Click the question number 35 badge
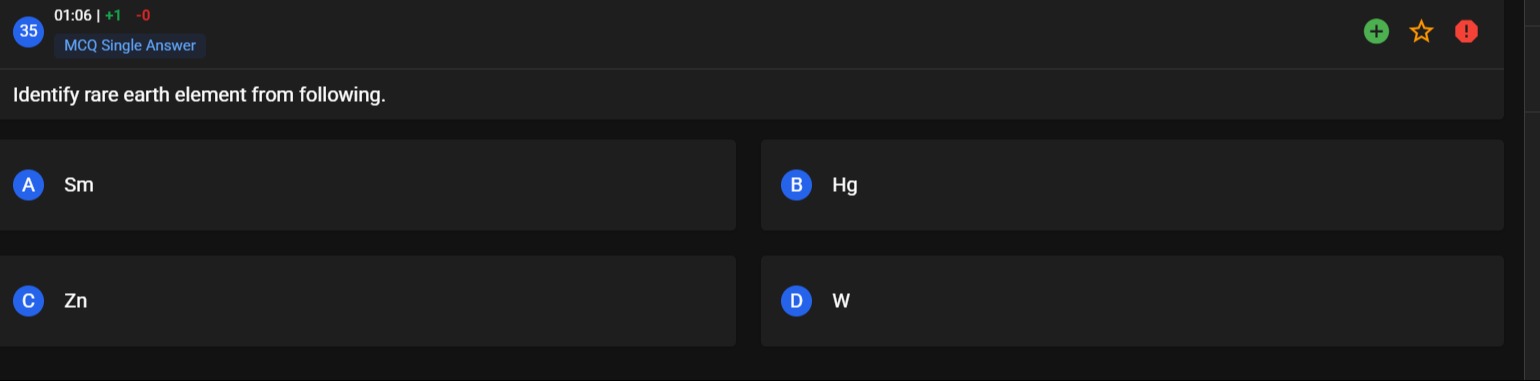The image size is (1540, 381). [x=28, y=31]
